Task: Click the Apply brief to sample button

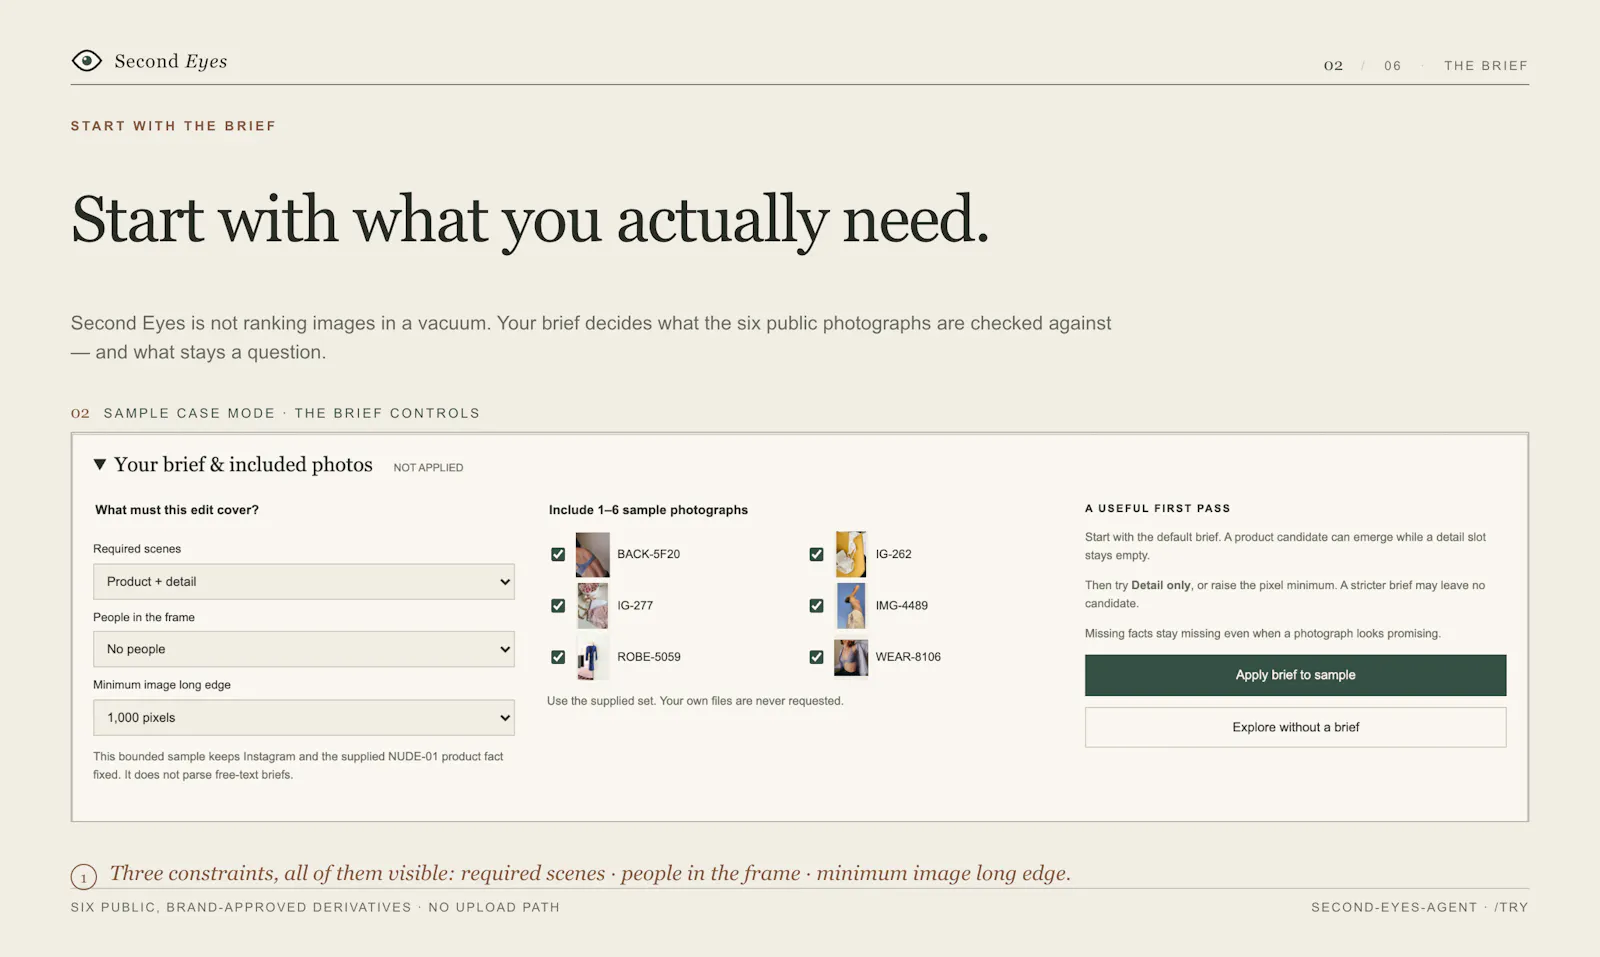Action: pos(1295,675)
